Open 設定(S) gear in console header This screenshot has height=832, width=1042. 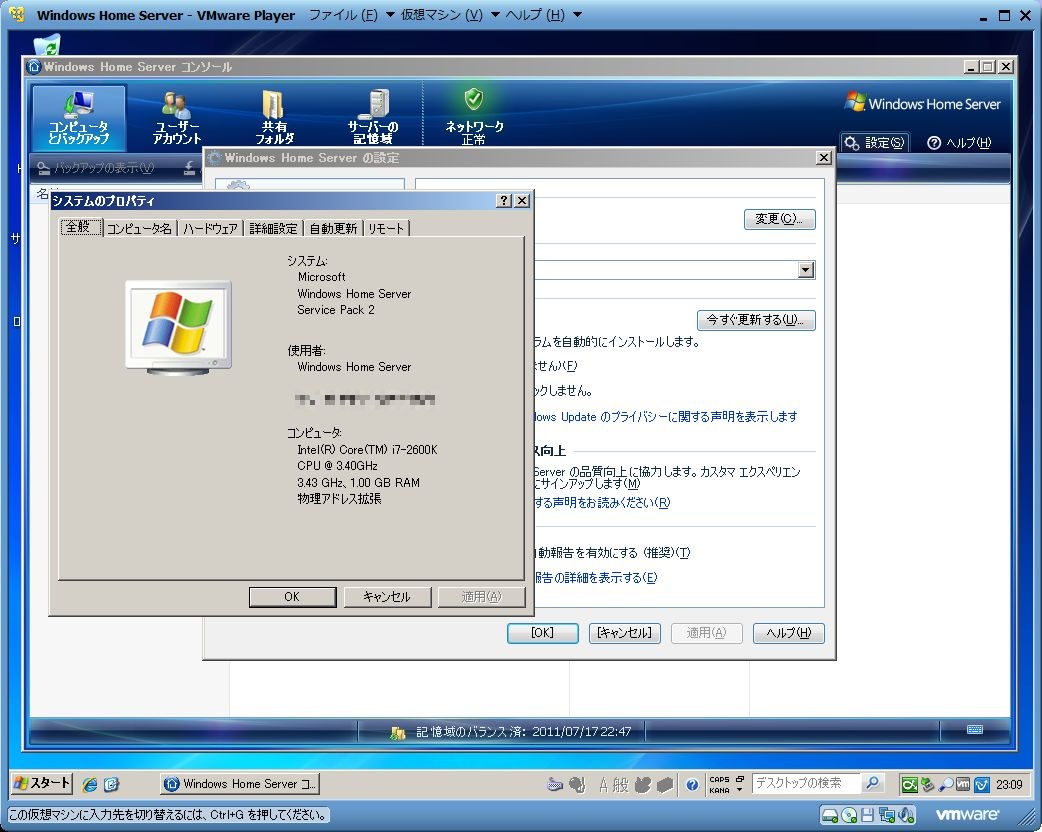tap(874, 142)
